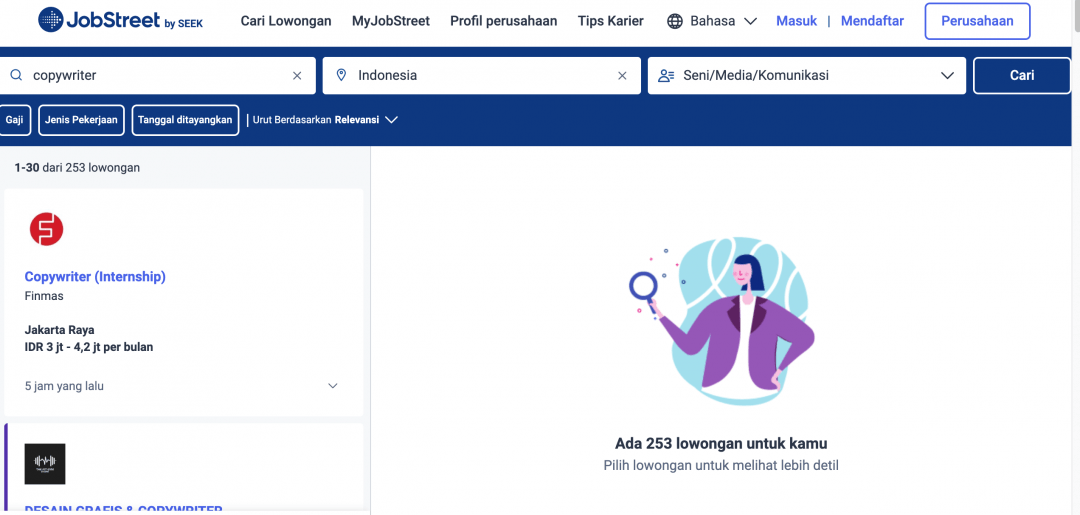Viewport: 1080px width, 515px height.
Task: Click the magnifier icon in keyword field
Action: tap(16, 75)
